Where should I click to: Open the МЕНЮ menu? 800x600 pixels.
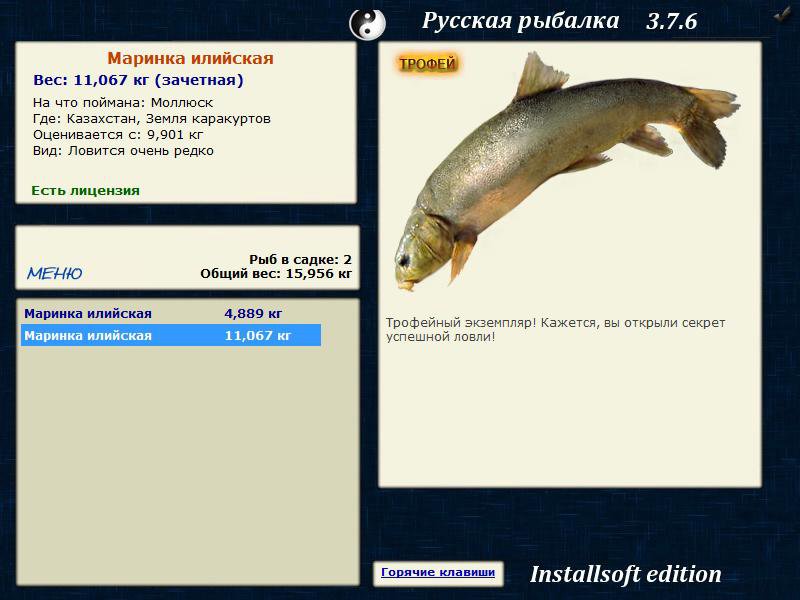click(x=55, y=273)
